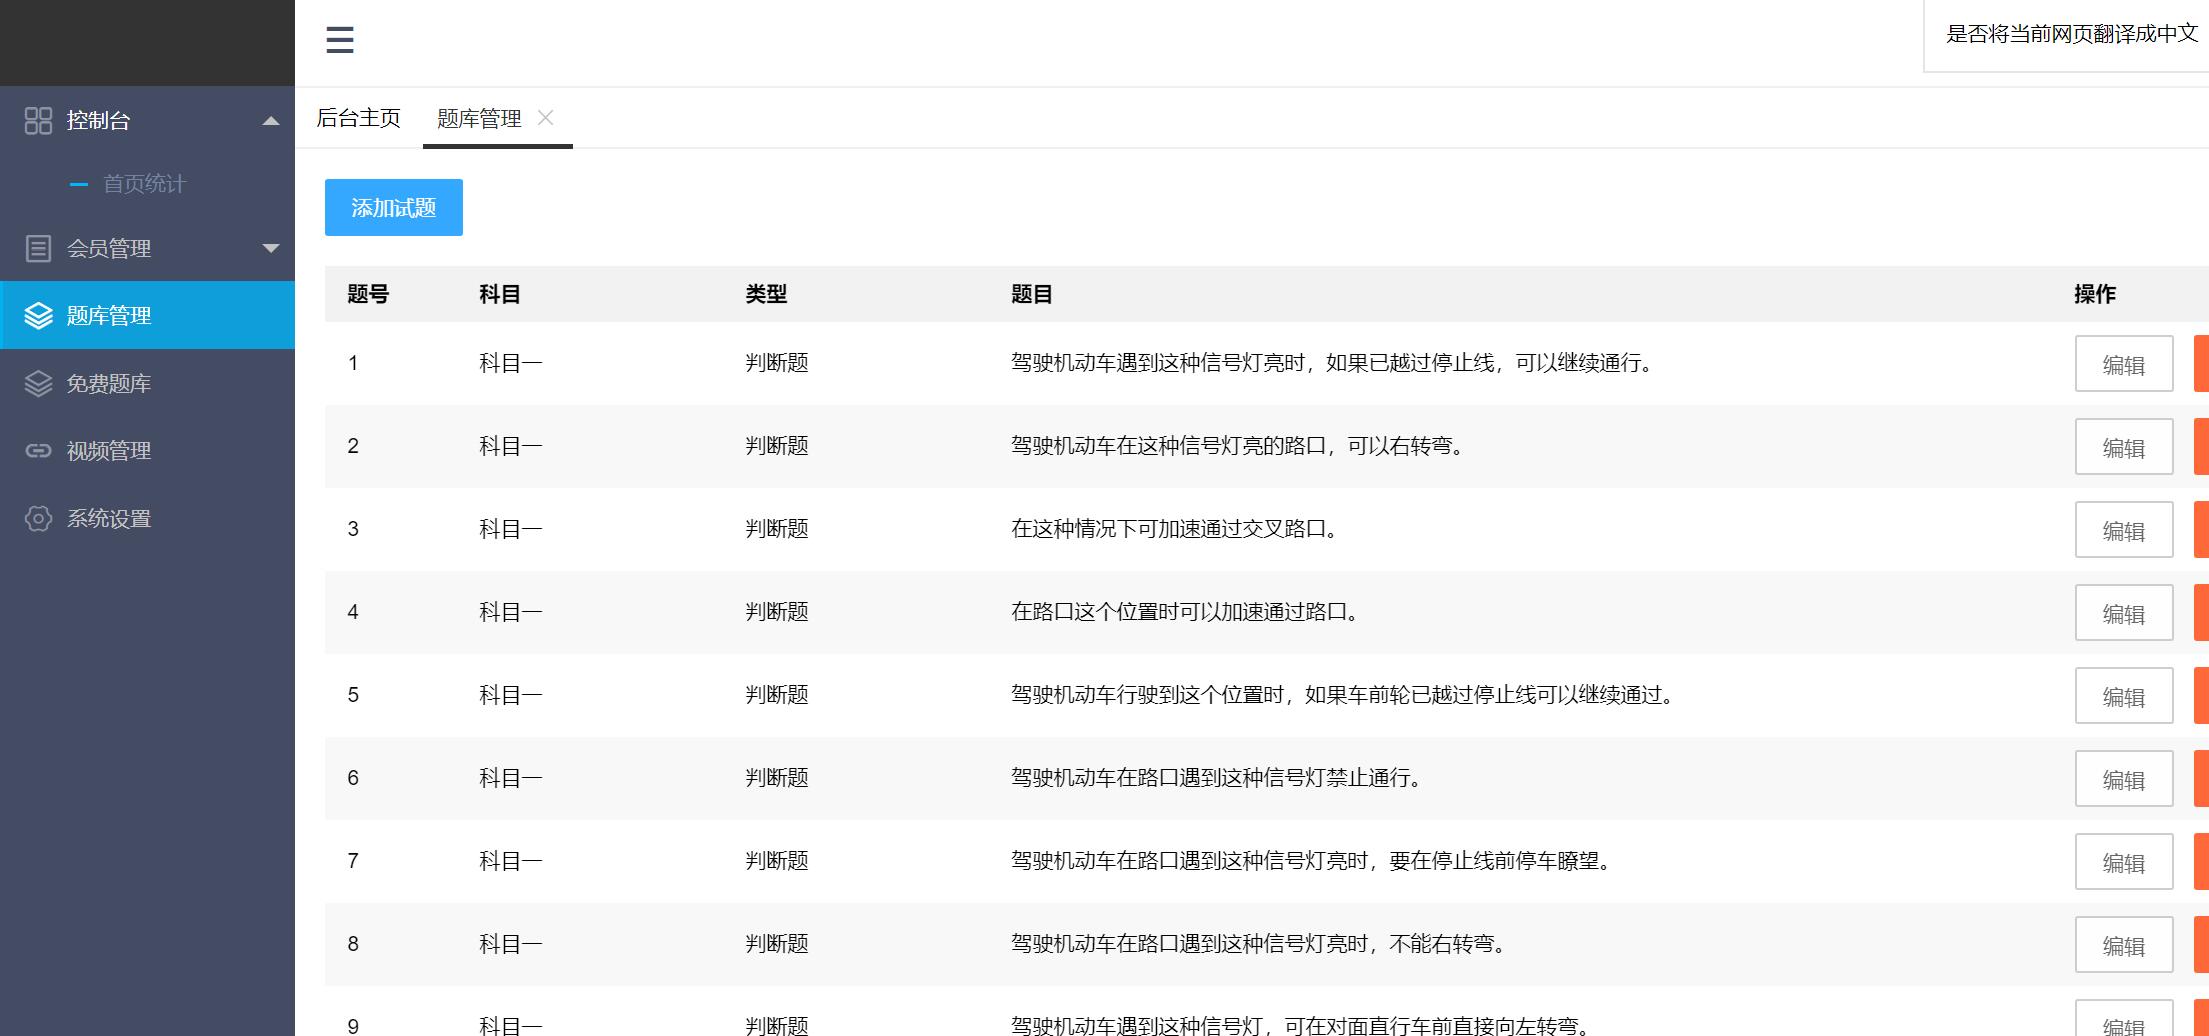Click the 会员管理 document icon

point(38,248)
